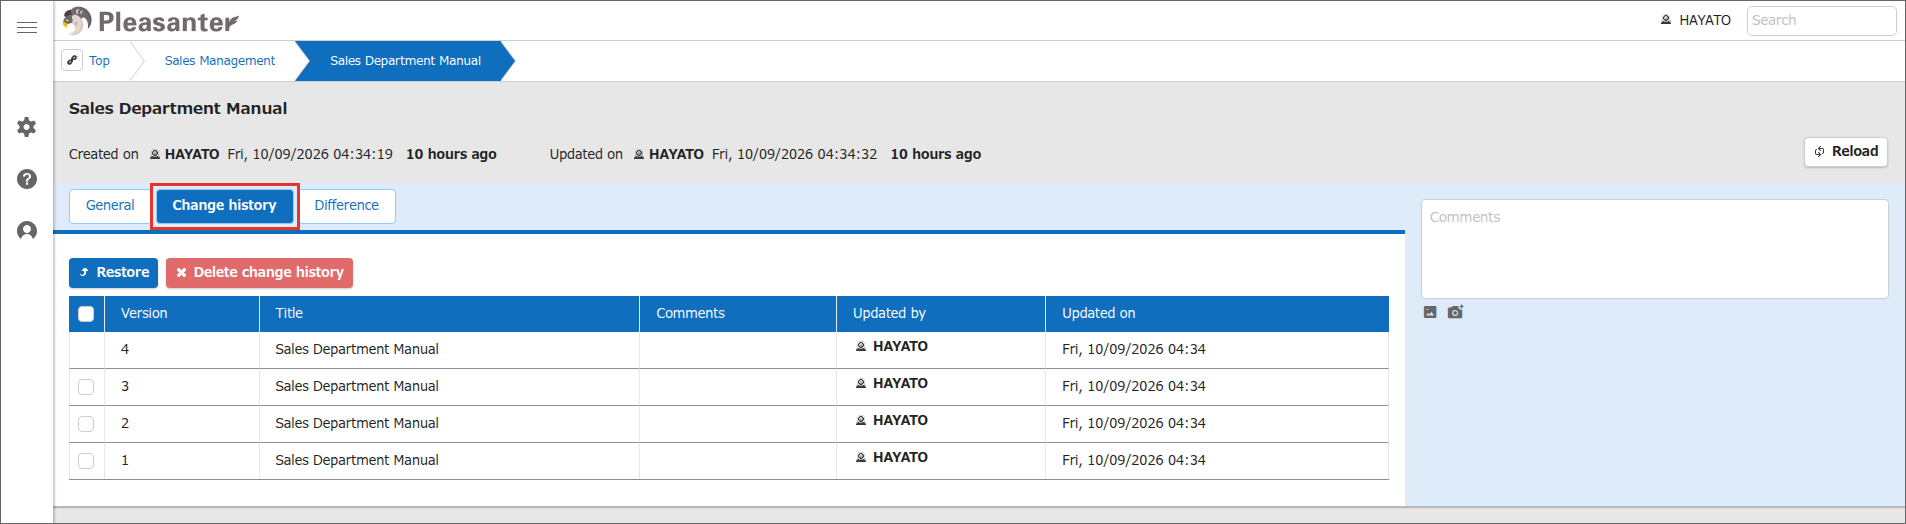This screenshot has height=524, width=1906.
Task: Click Created on HAYATO name
Action: tap(192, 154)
